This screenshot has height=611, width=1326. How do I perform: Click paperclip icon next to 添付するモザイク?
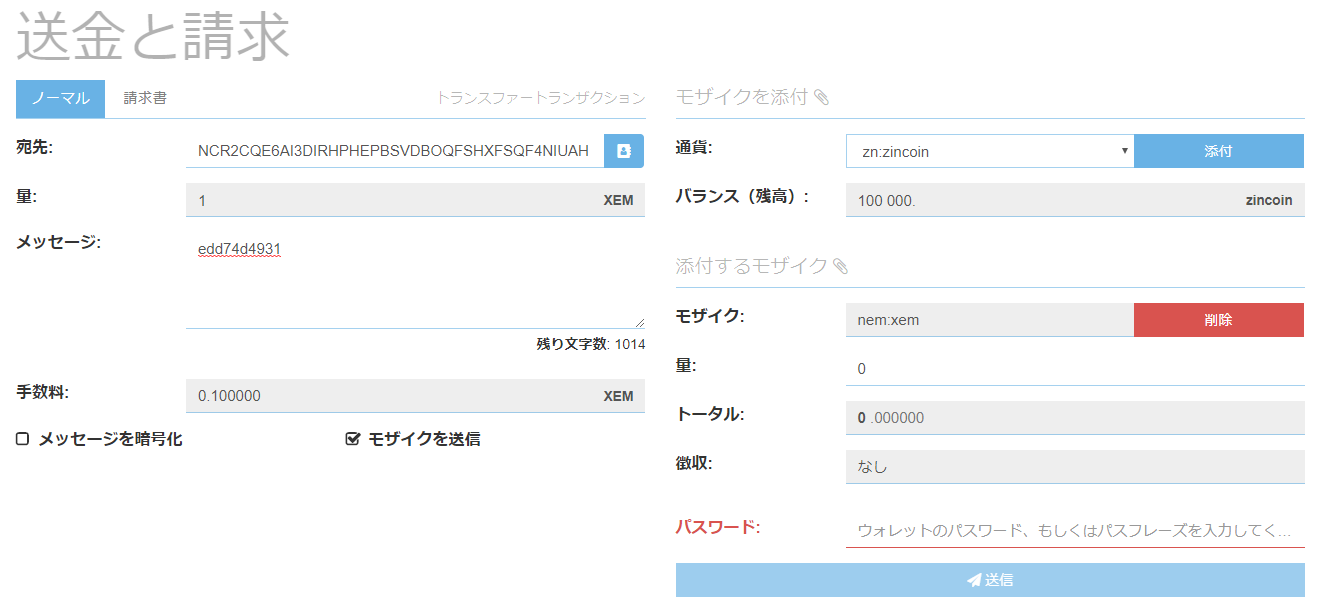[x=840, y=266]
